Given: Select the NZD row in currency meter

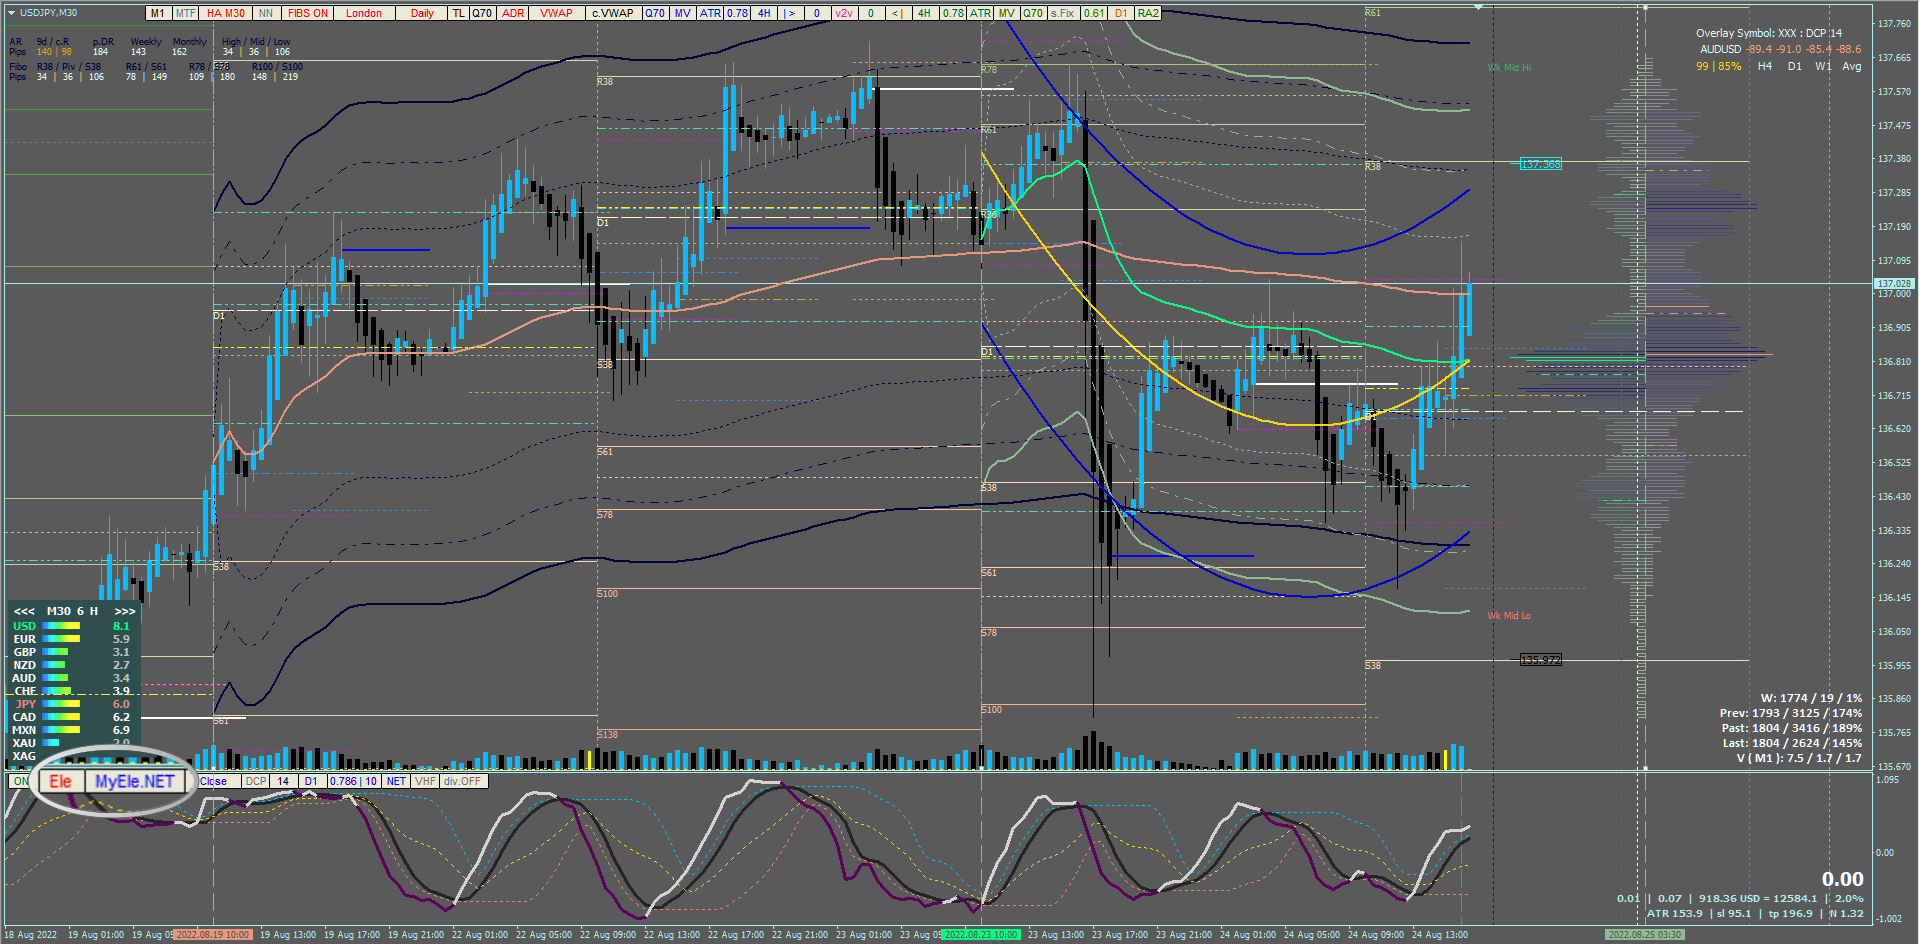Looking at the screenshot, I should pyautogui.click(x=70, y=665).
